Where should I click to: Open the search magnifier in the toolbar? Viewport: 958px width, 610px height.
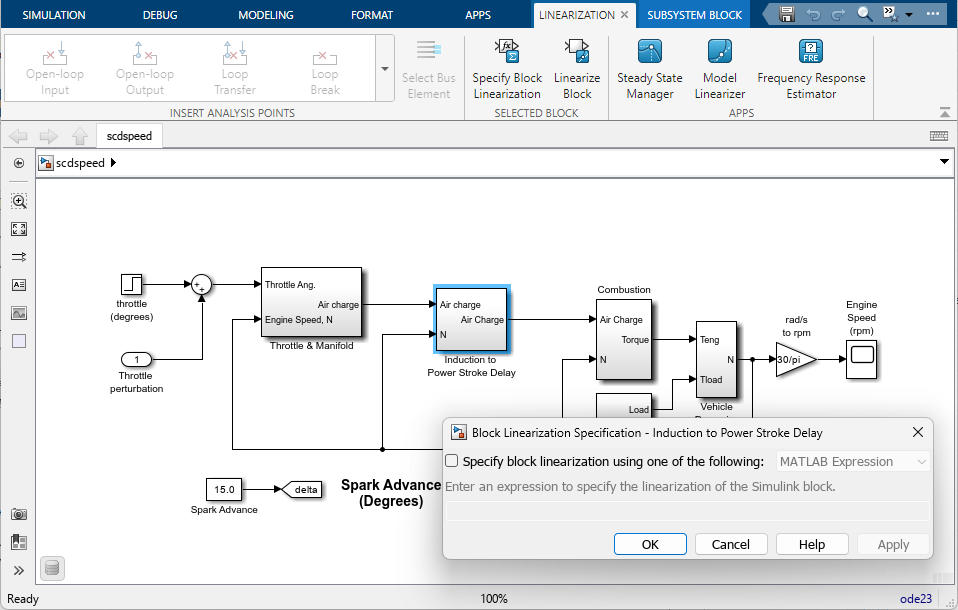point(864,14)
